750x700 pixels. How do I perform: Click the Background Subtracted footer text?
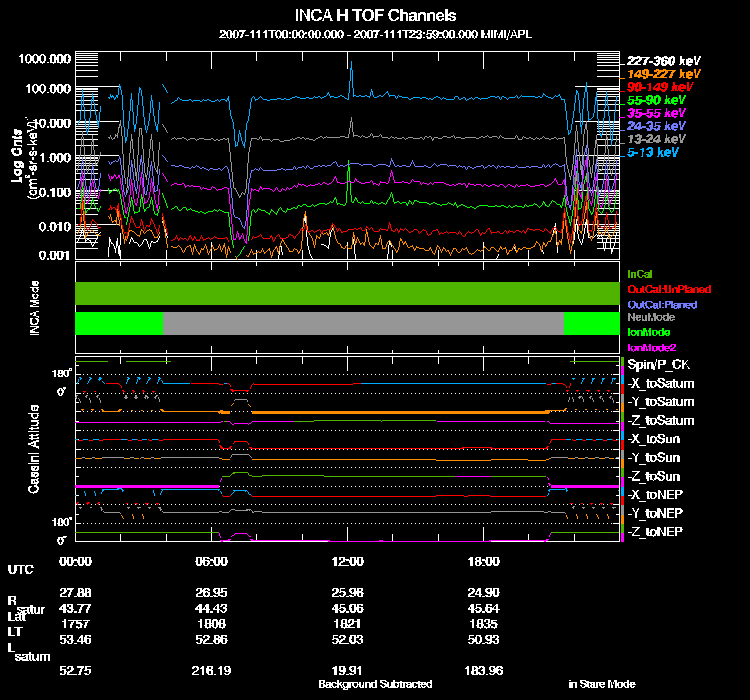tap(375, 684)
